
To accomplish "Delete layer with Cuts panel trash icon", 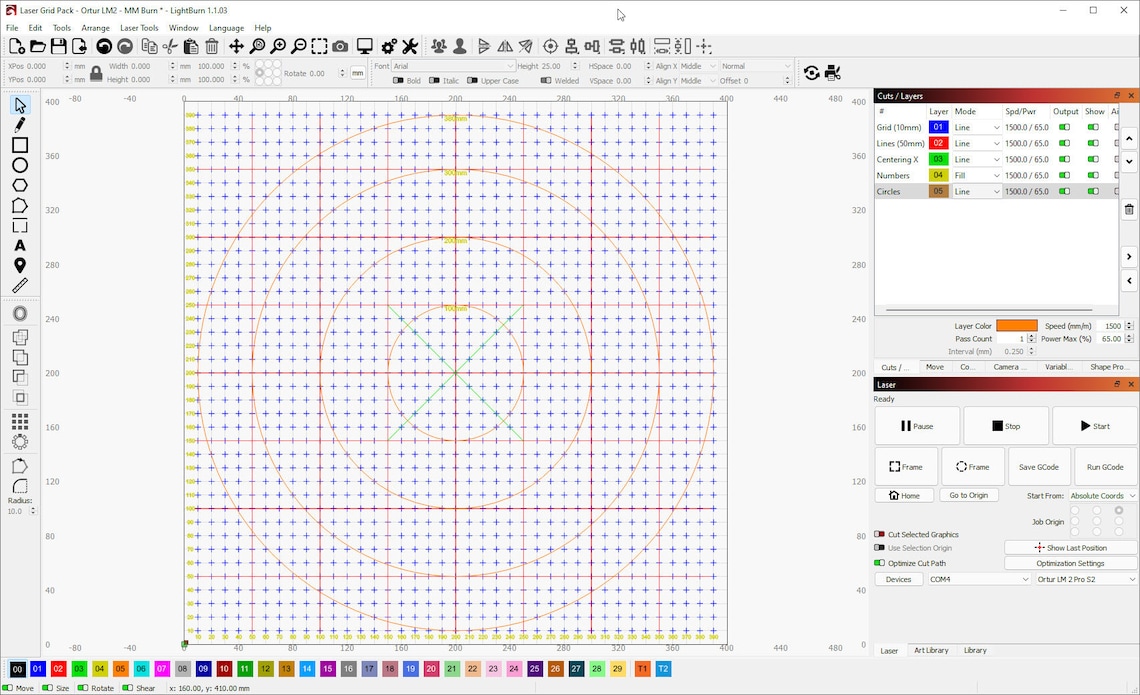I will click(x=1129, y=210).
